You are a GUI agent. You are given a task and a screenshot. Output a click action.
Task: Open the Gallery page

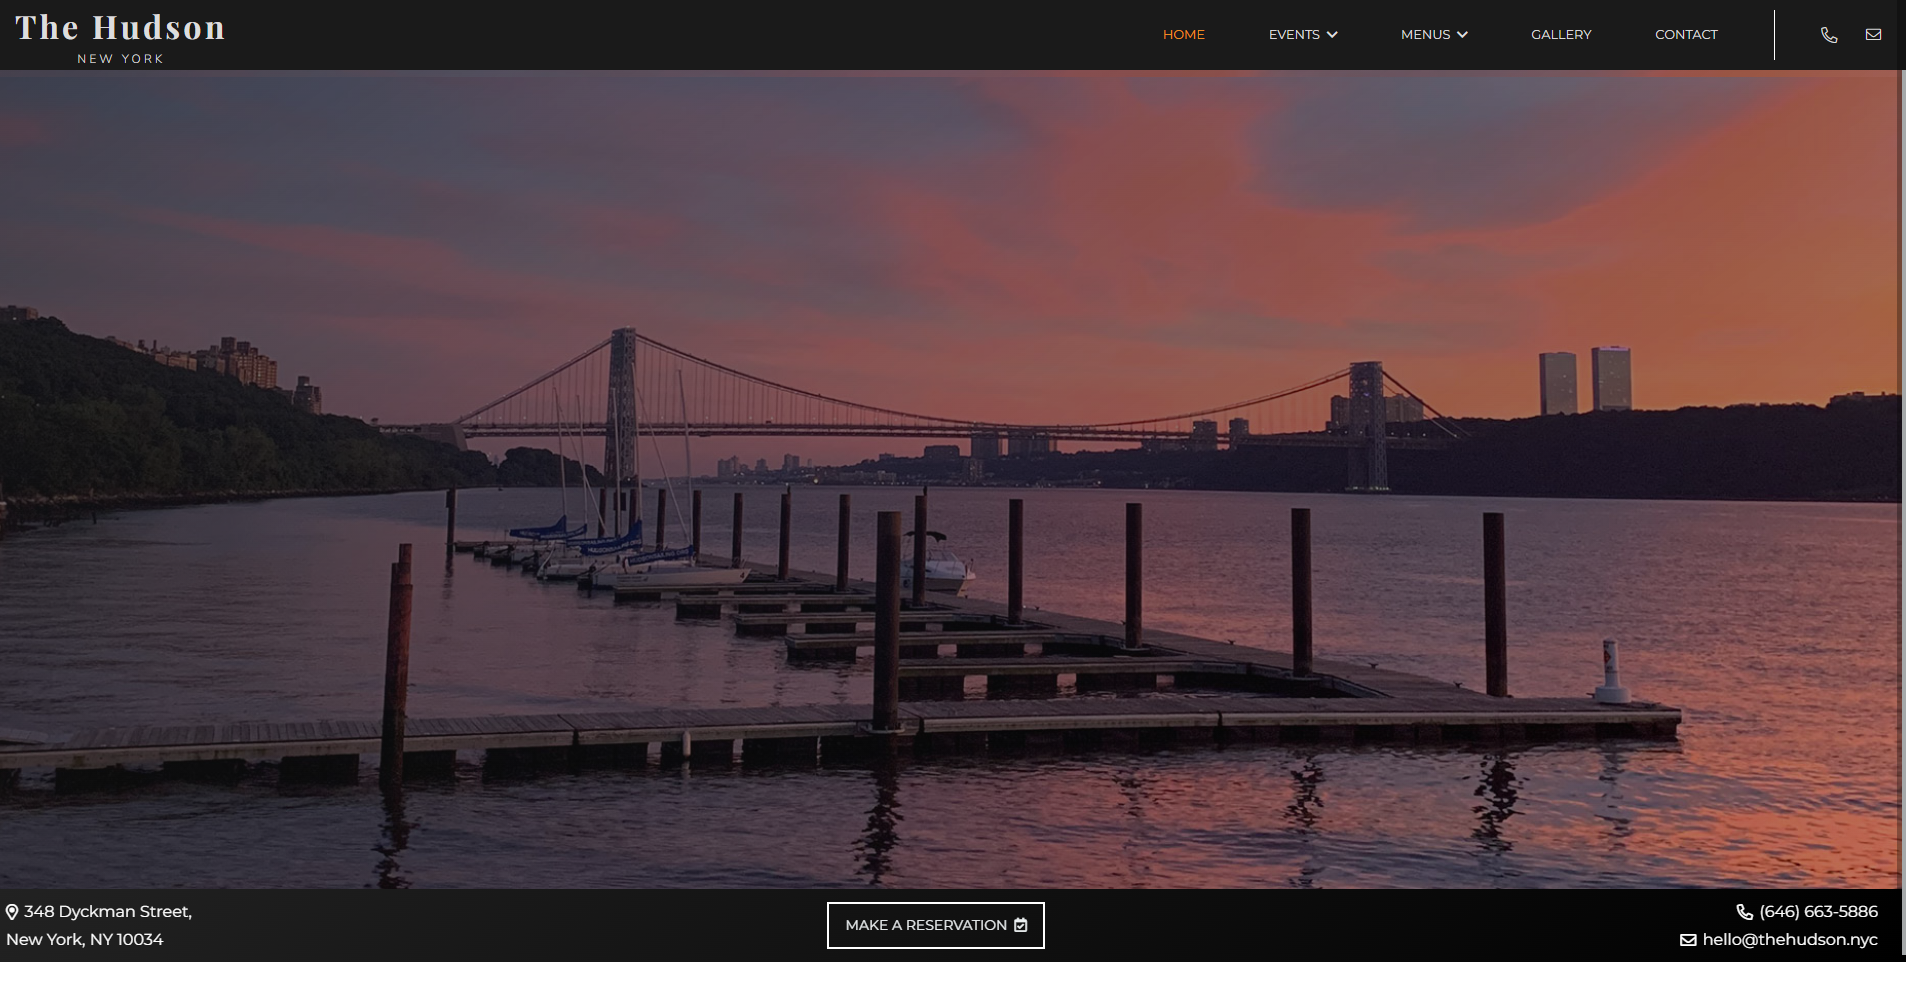[1561, 34]
